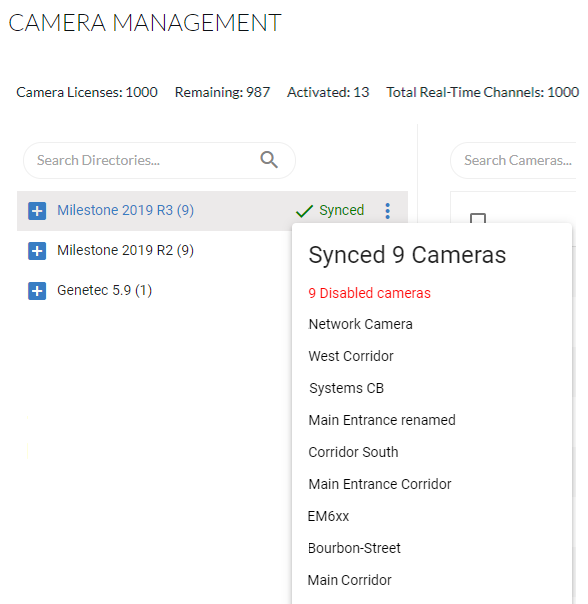Click 'Main Entrance renamed' in the list
This screenshot has width=588, height=604.
coord(382,420)
